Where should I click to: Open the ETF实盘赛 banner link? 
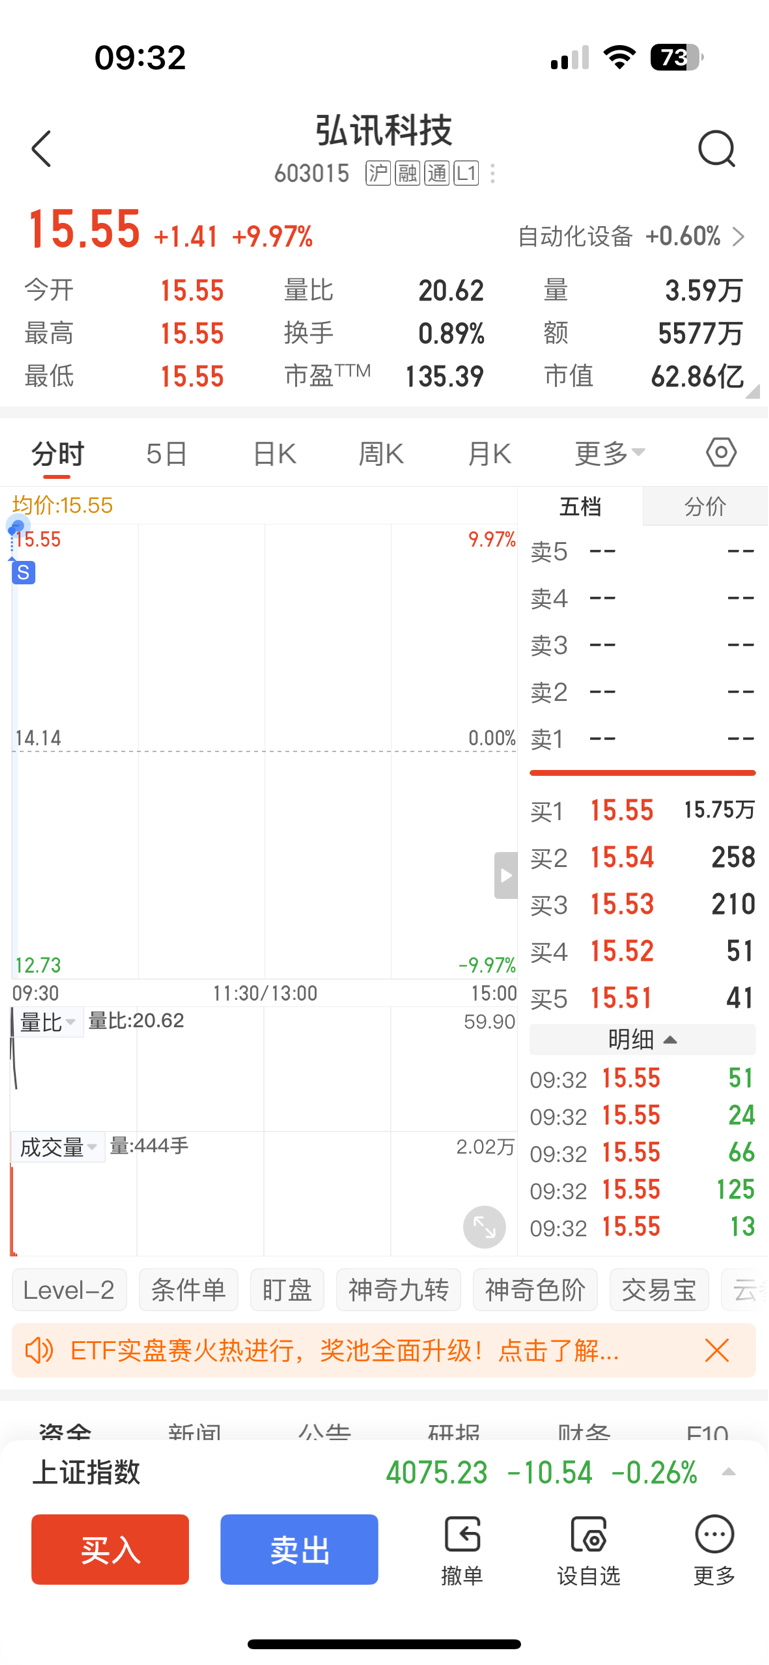pyautogui.click(x=345, y=1351)
